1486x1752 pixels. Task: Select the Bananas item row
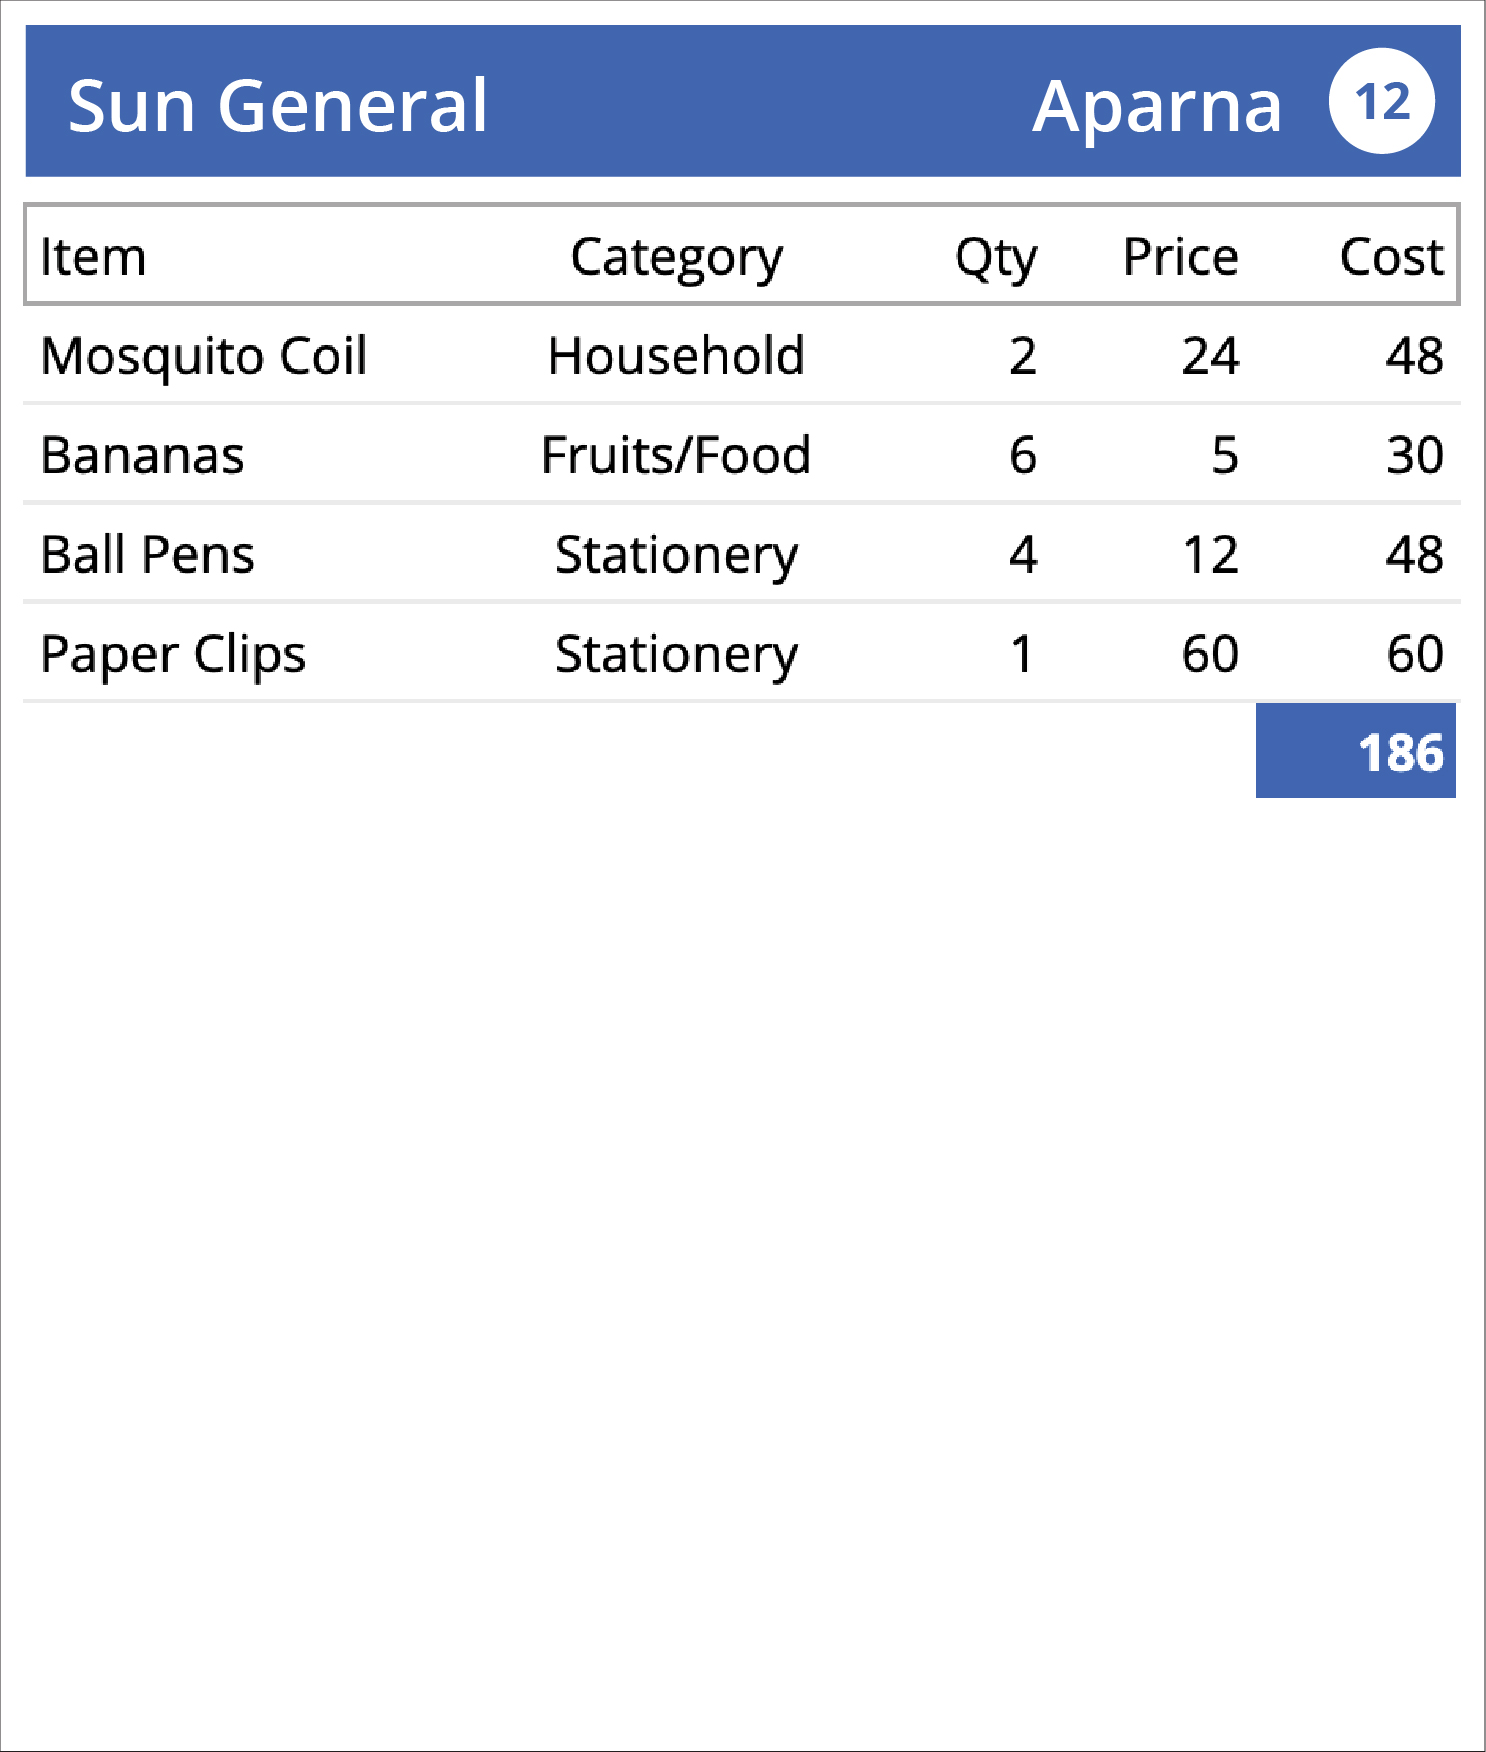pos(741,454)
